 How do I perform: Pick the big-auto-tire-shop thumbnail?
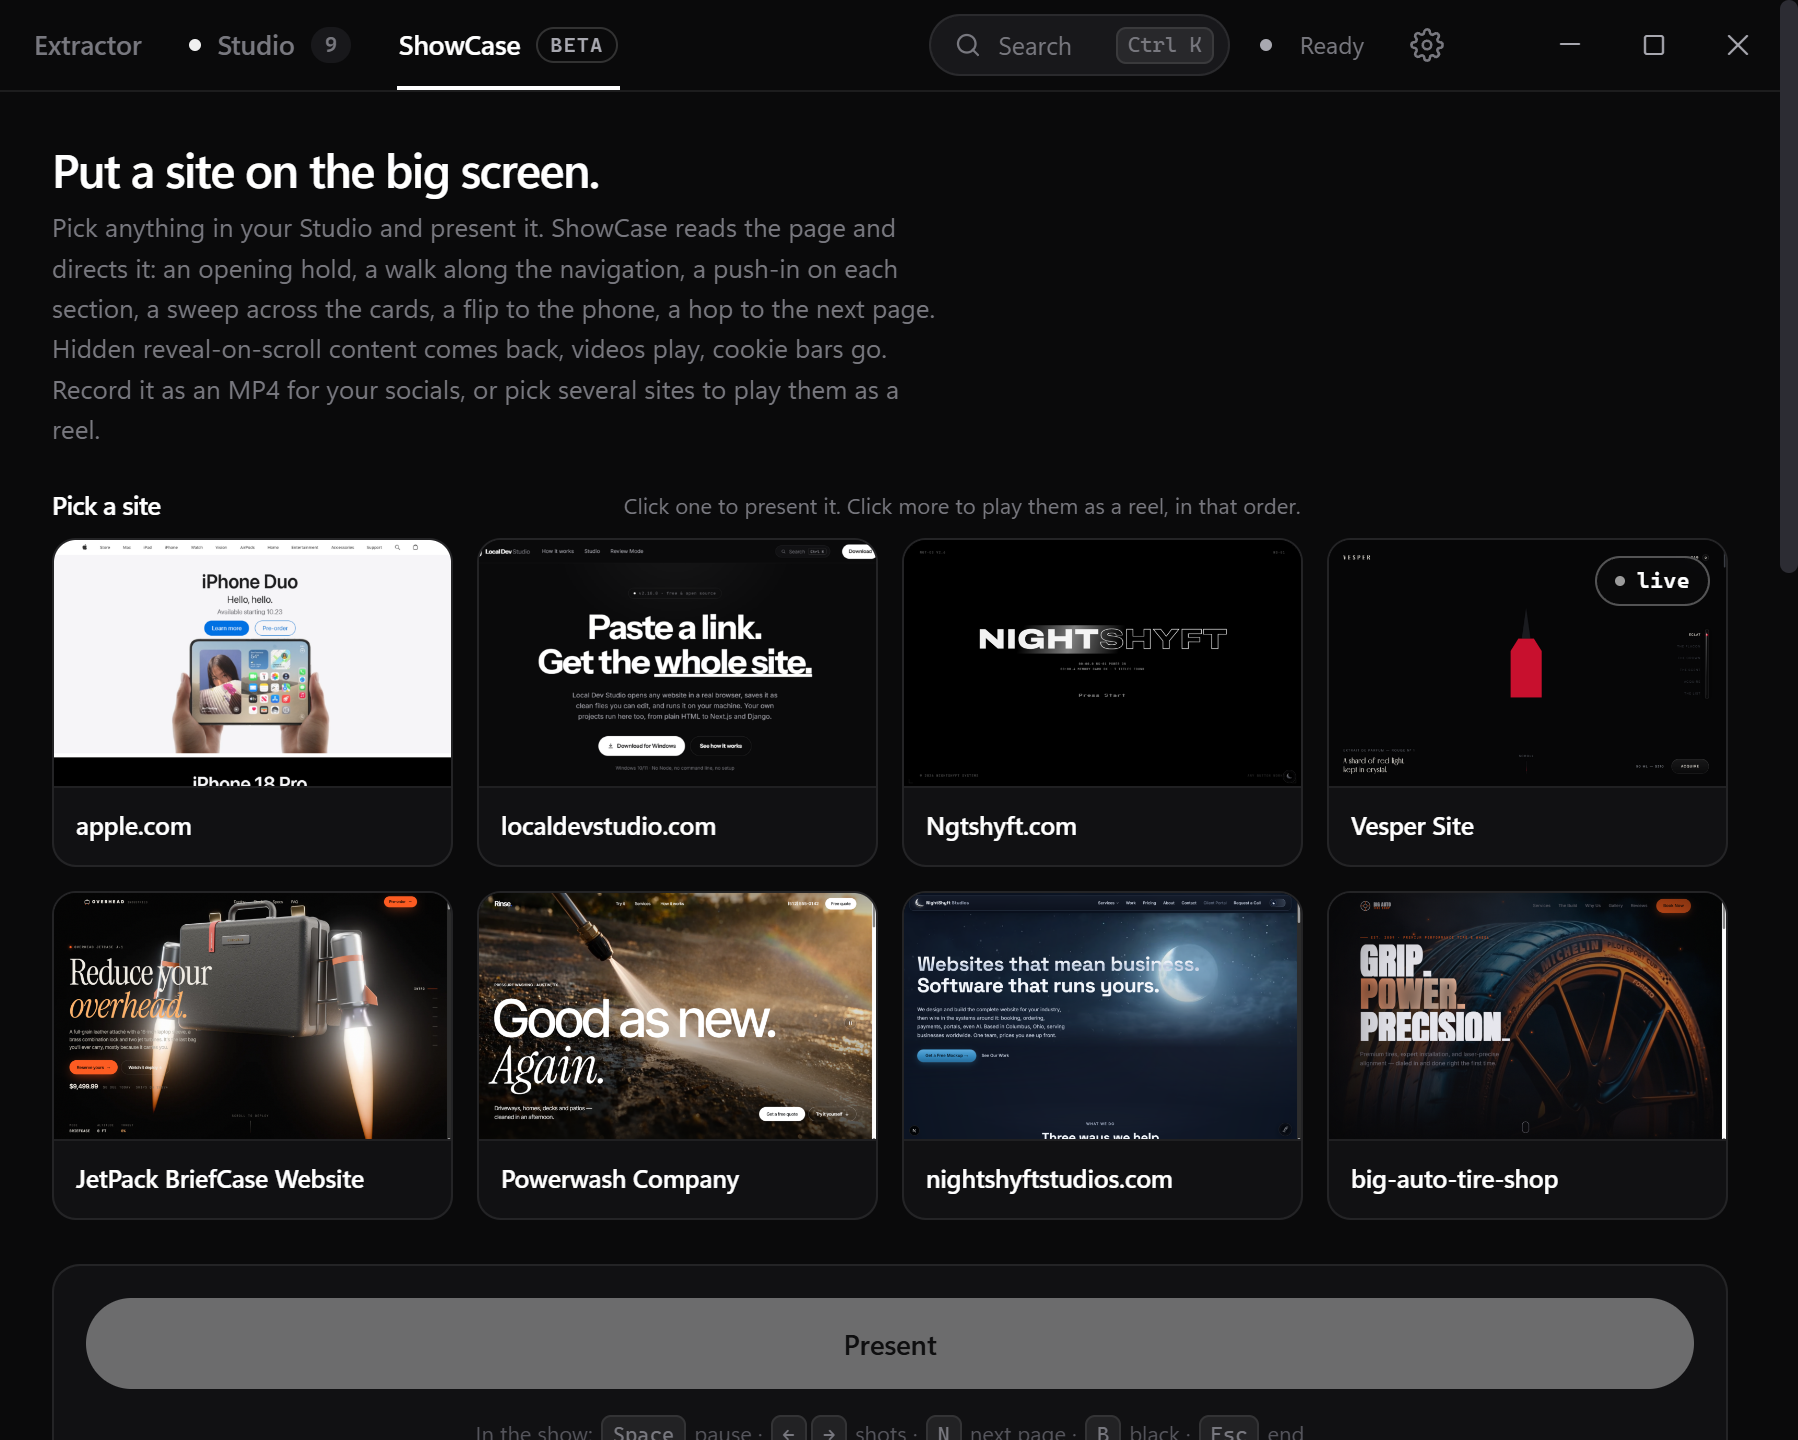point(1527,1016)
